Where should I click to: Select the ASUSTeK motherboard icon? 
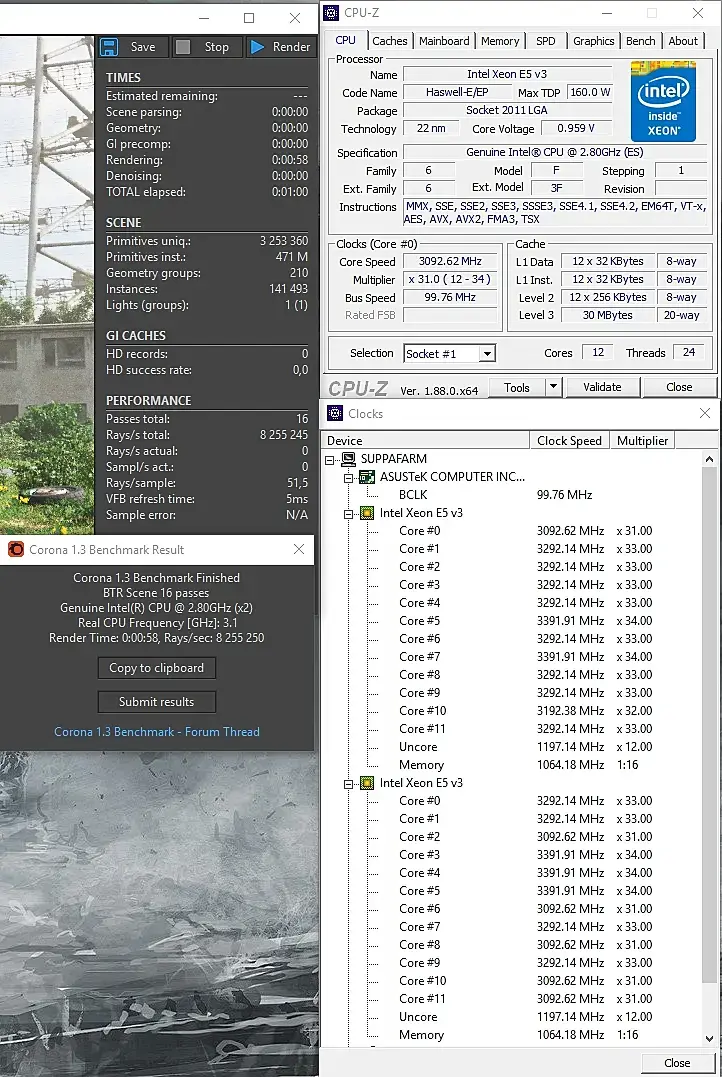tap(367, 477)
